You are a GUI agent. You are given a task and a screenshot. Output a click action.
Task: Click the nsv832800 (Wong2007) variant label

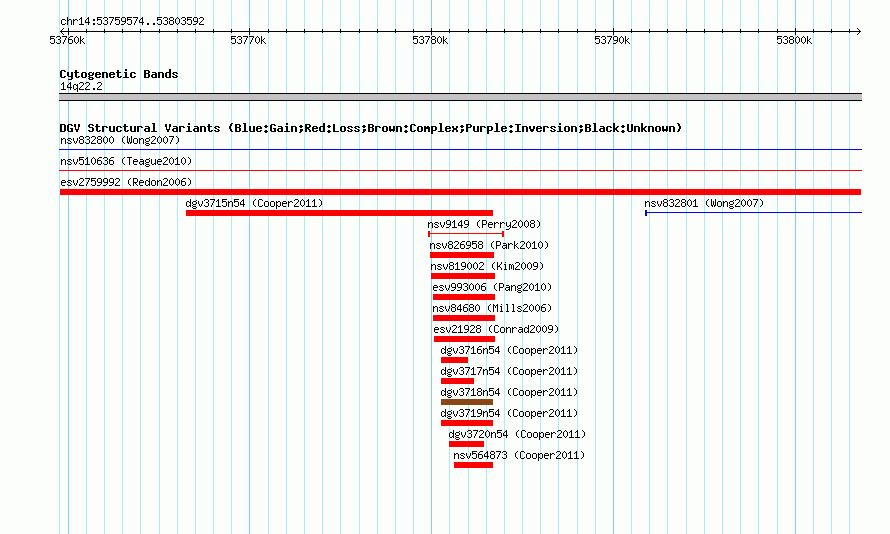point(120,140)
